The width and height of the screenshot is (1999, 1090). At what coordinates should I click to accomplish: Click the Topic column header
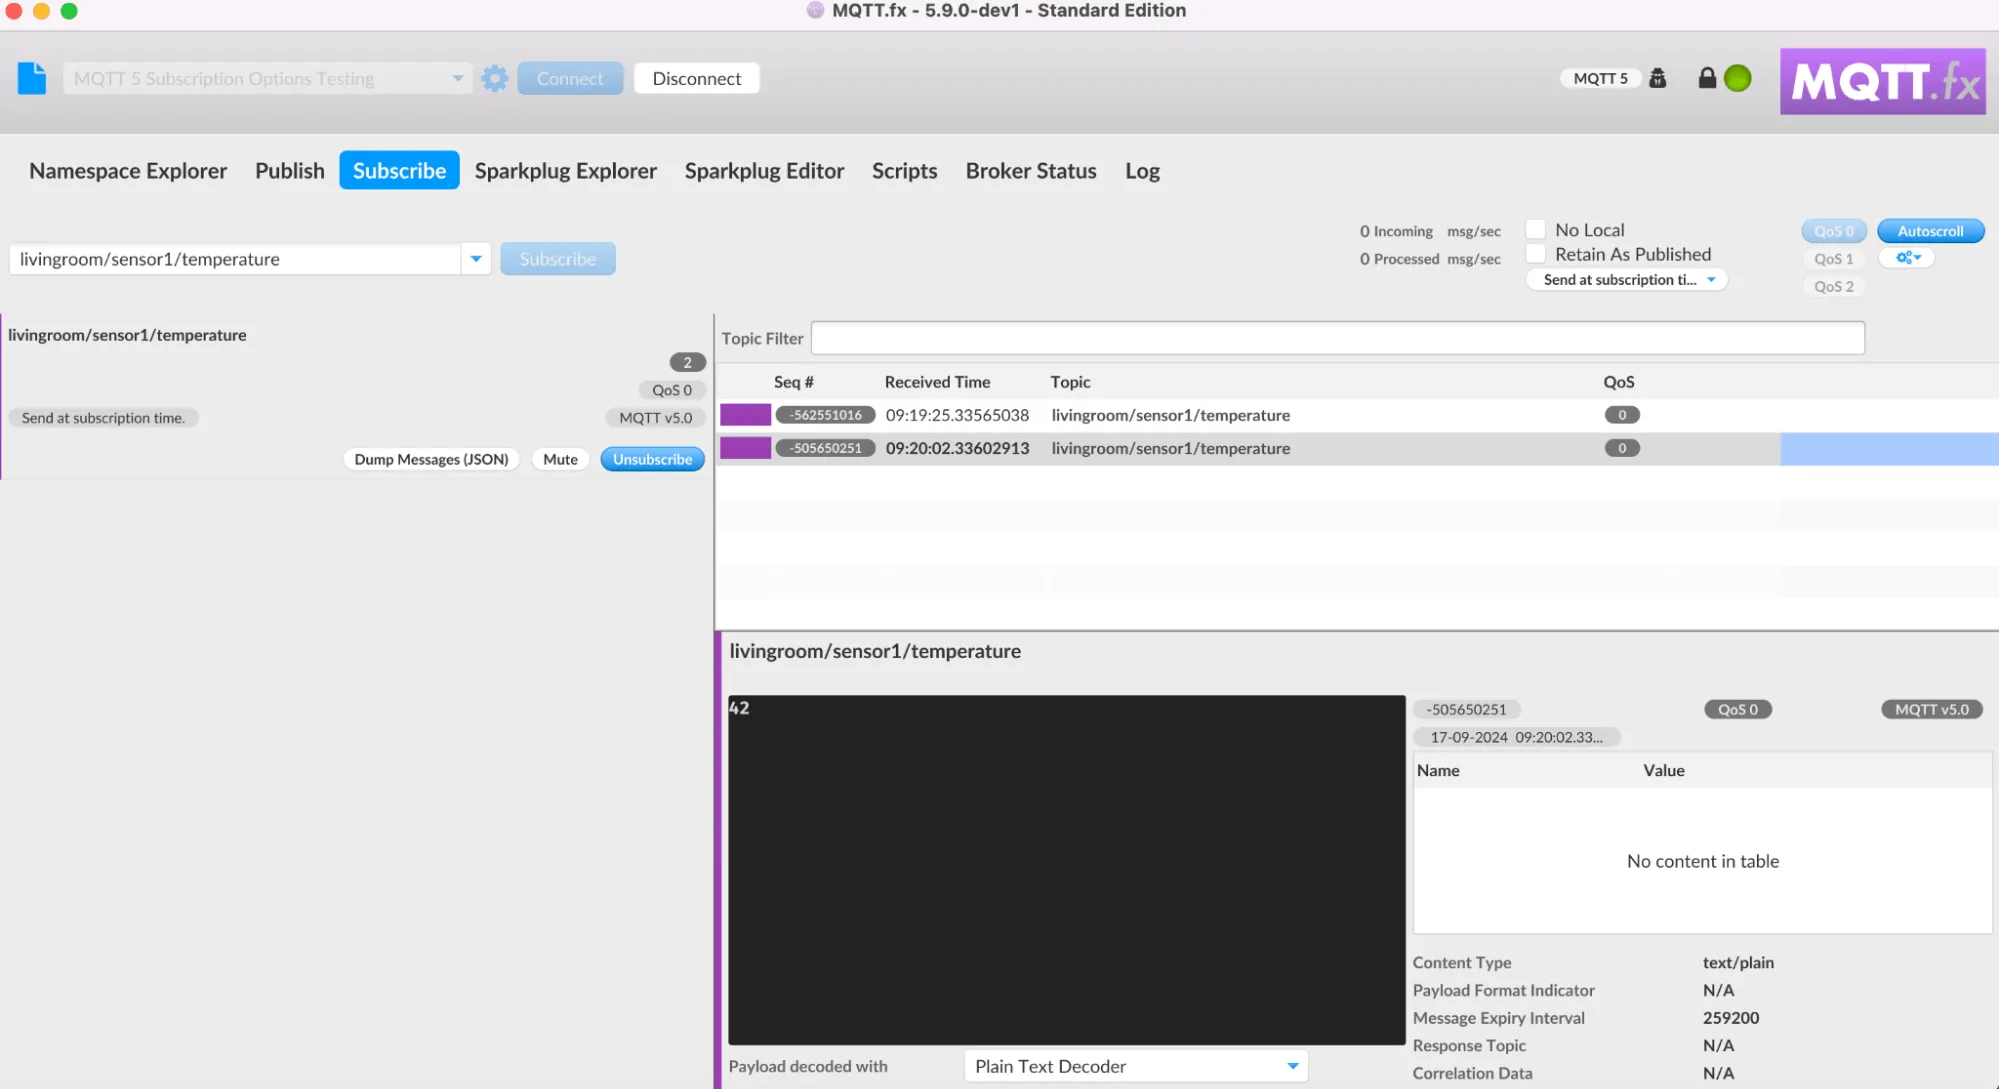coord(1070,382)
